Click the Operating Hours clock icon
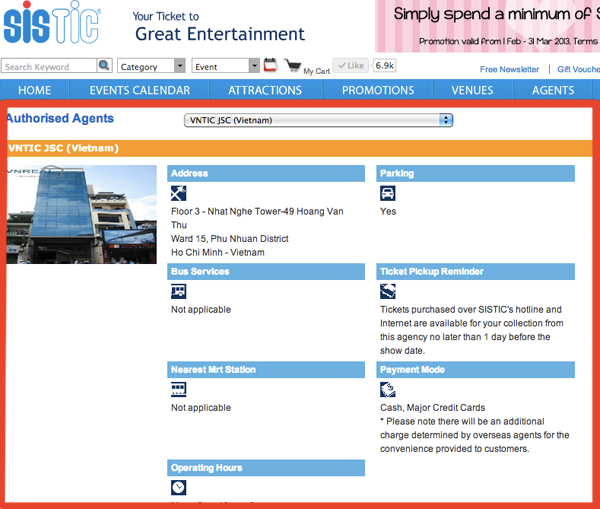 point(178,488)
